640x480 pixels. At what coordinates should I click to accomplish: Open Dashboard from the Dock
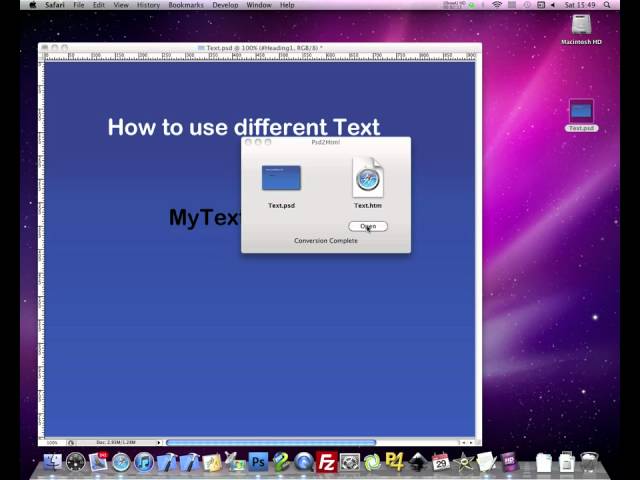tap(76, 462)
